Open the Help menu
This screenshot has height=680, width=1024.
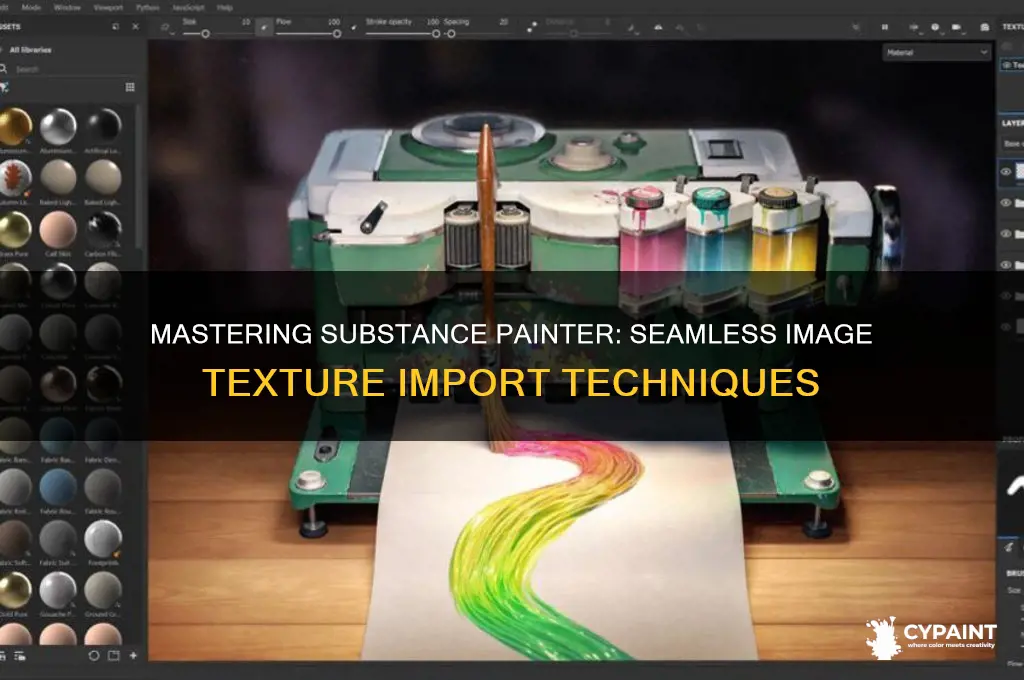click(x=225, y=7)
